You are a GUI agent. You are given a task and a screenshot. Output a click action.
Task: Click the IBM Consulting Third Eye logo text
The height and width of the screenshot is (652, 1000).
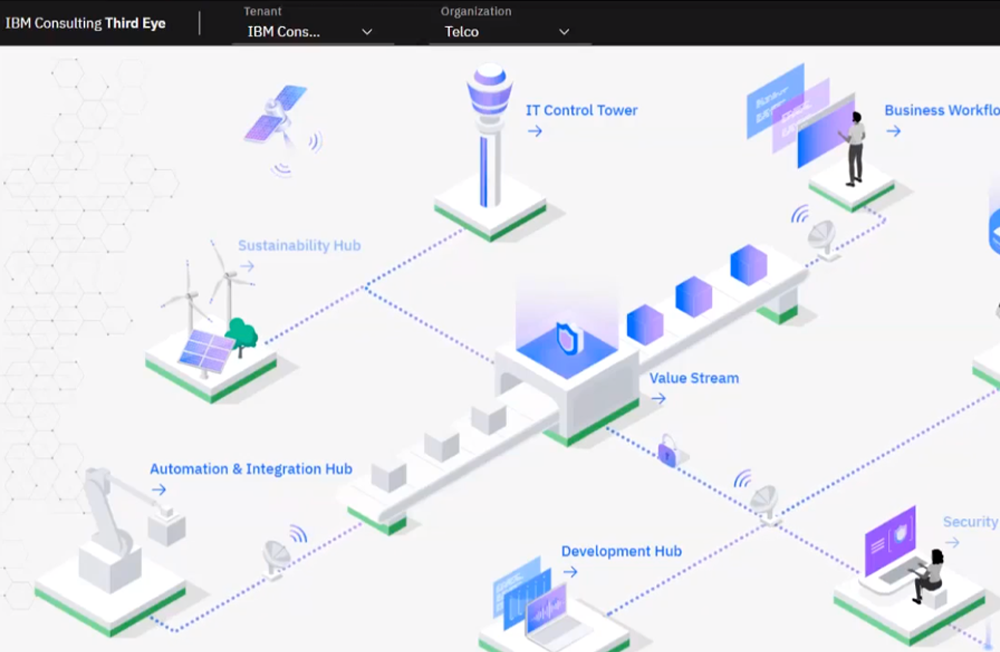(x=85, y=24)
